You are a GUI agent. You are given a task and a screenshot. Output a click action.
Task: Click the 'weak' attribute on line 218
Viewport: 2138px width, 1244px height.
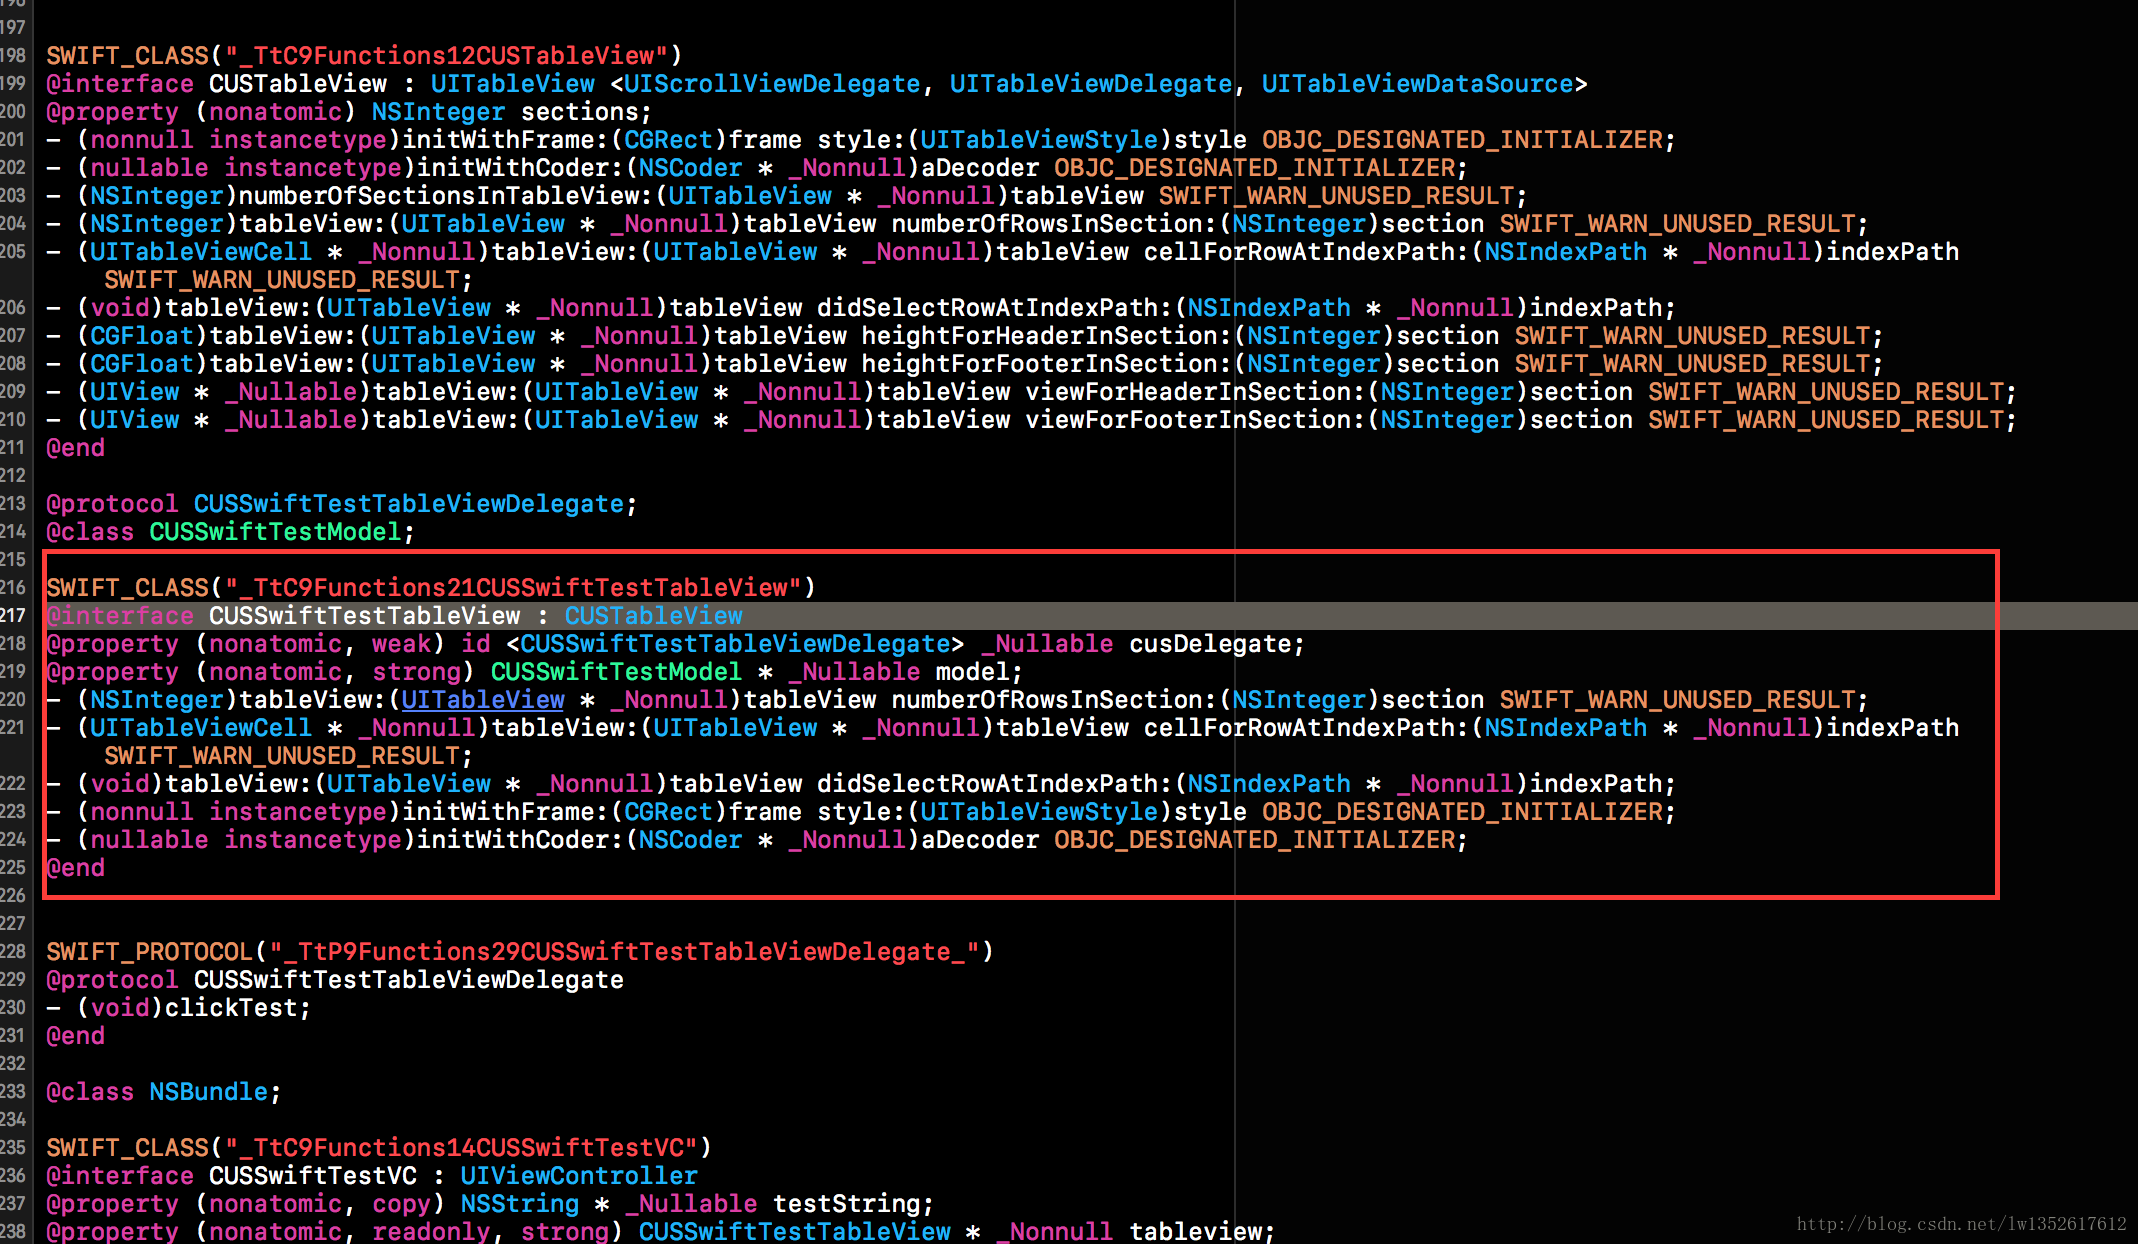tap(401, 644)
